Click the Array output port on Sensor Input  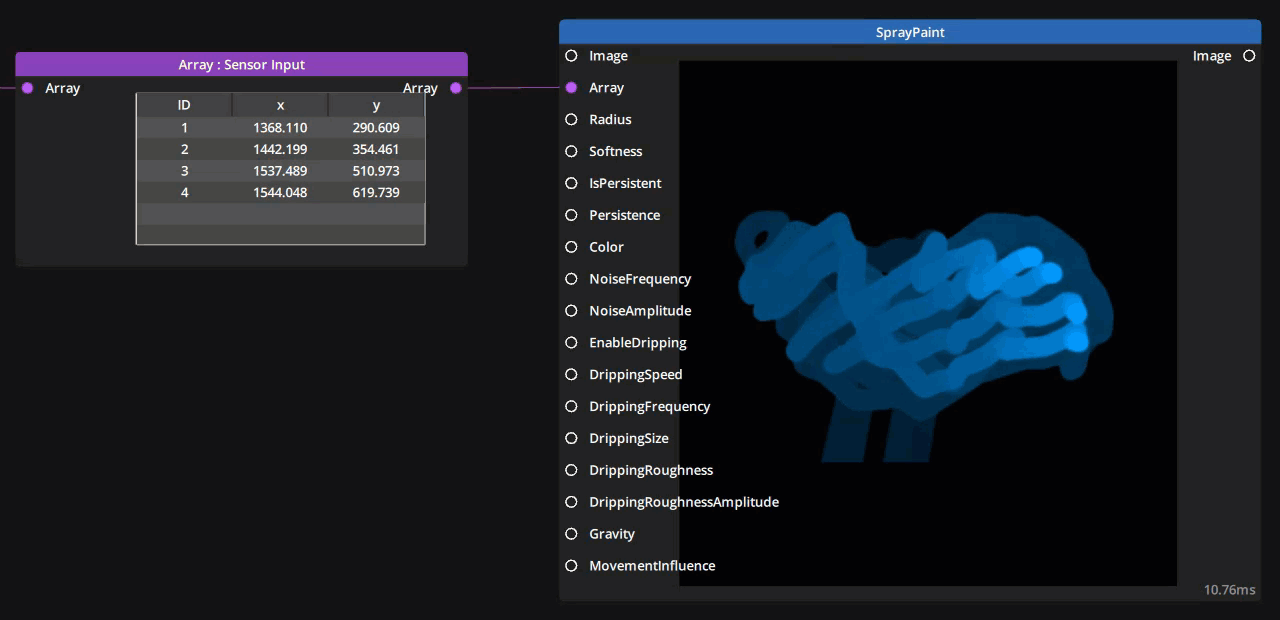(x=456, y=88)
